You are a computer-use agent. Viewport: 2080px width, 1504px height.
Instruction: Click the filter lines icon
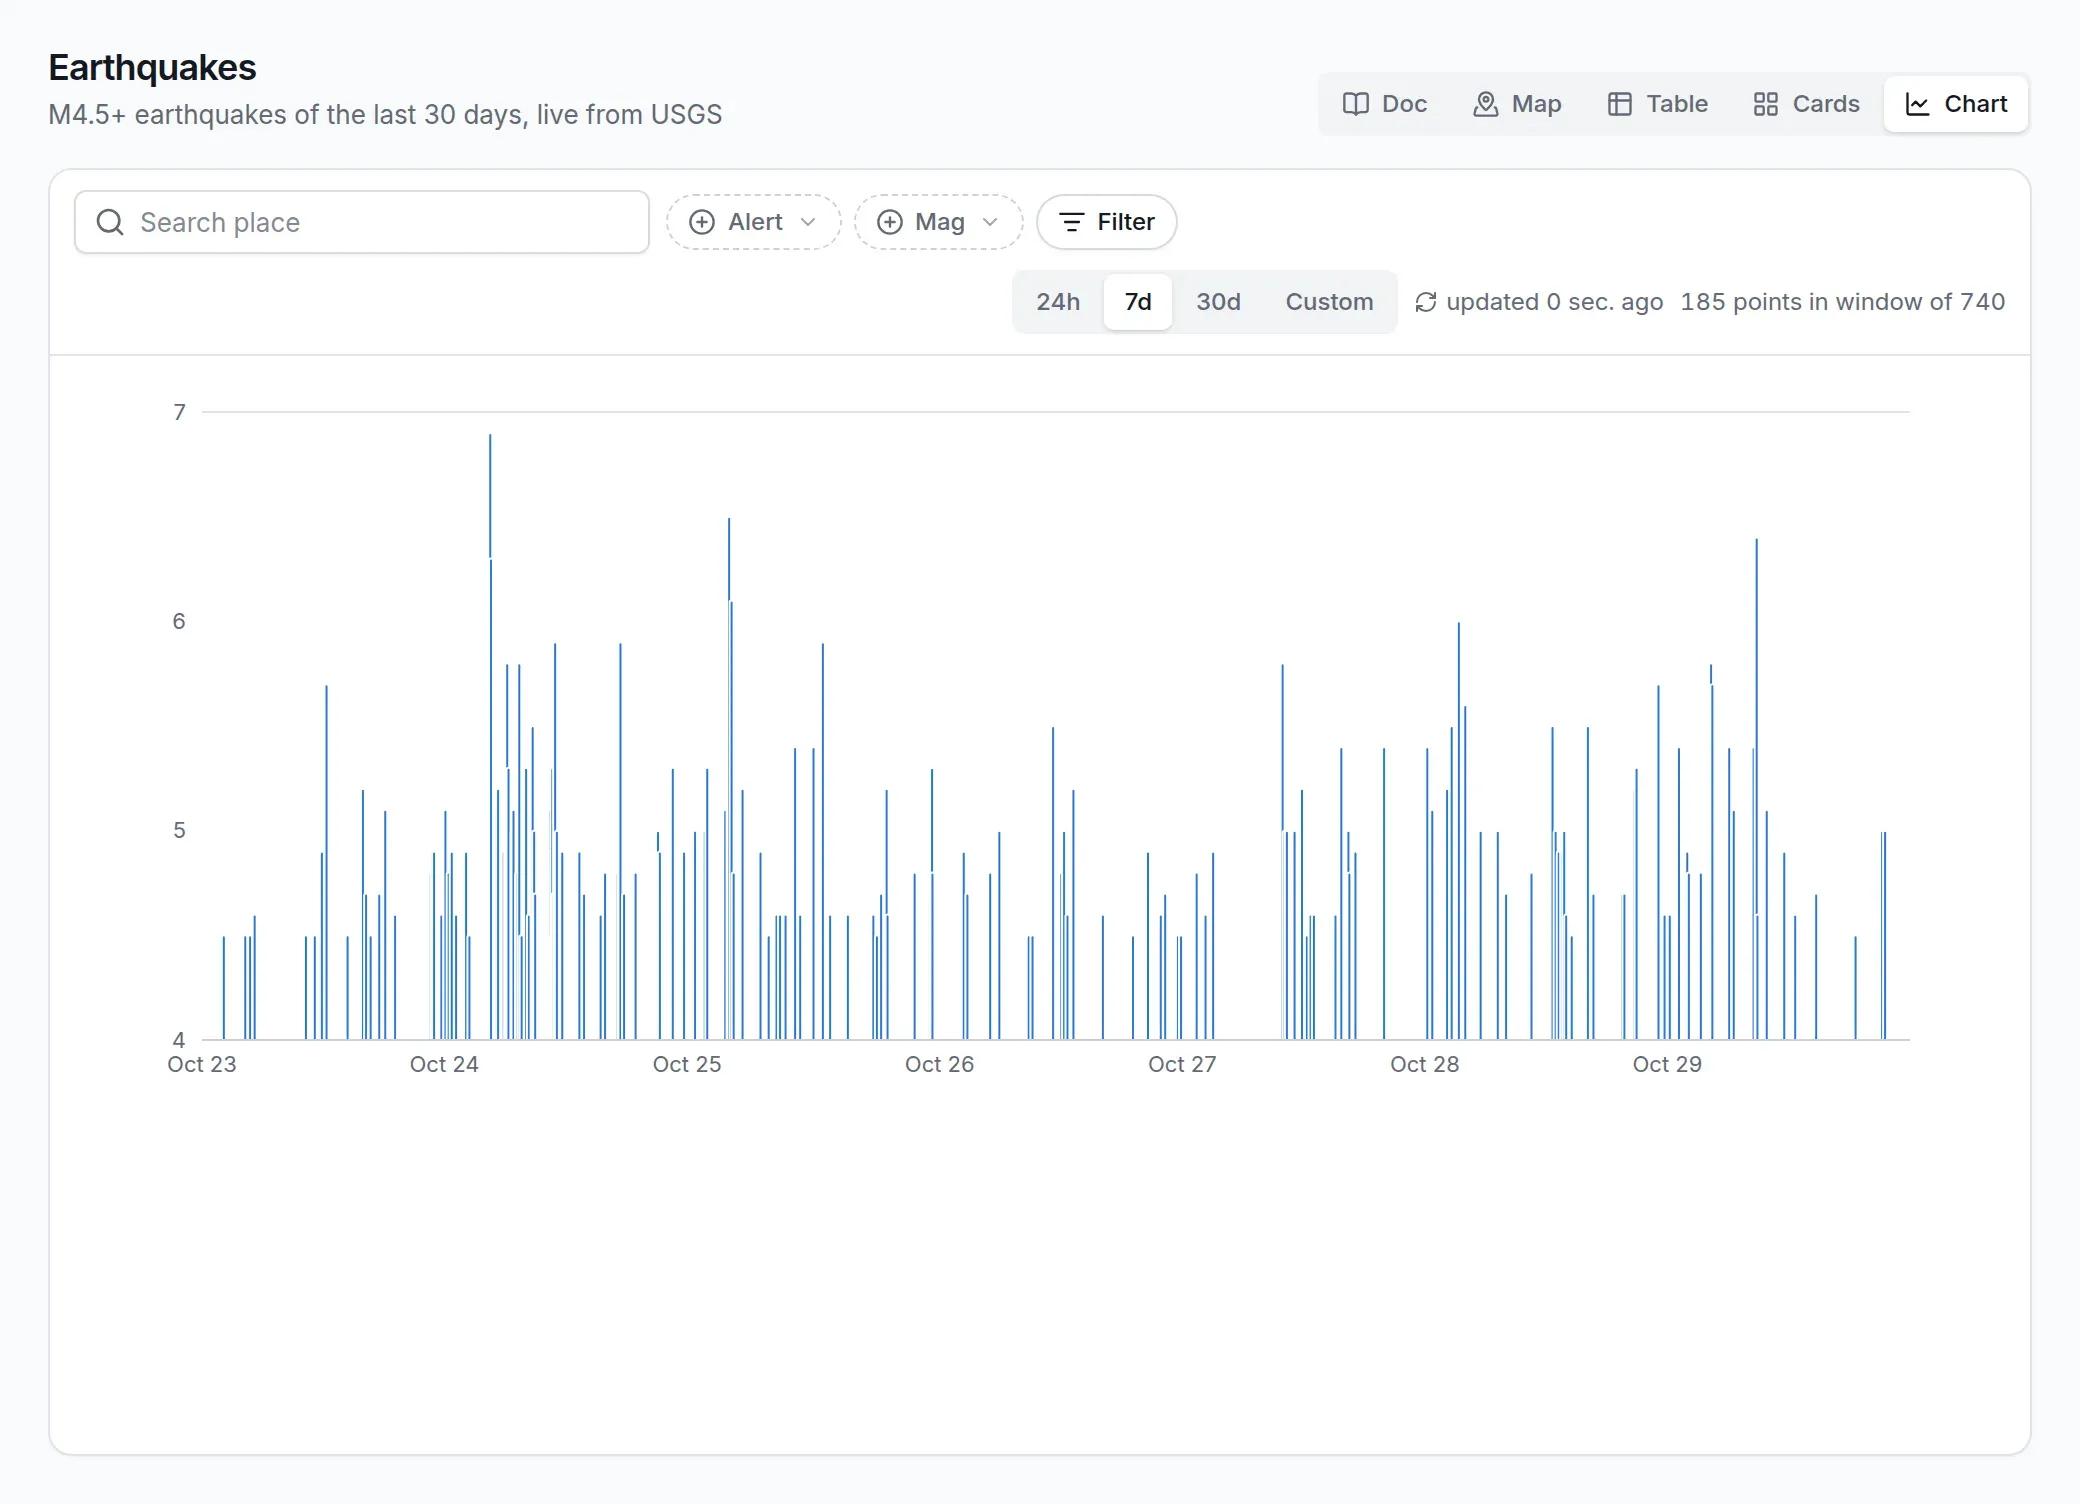pos(1071,222)
